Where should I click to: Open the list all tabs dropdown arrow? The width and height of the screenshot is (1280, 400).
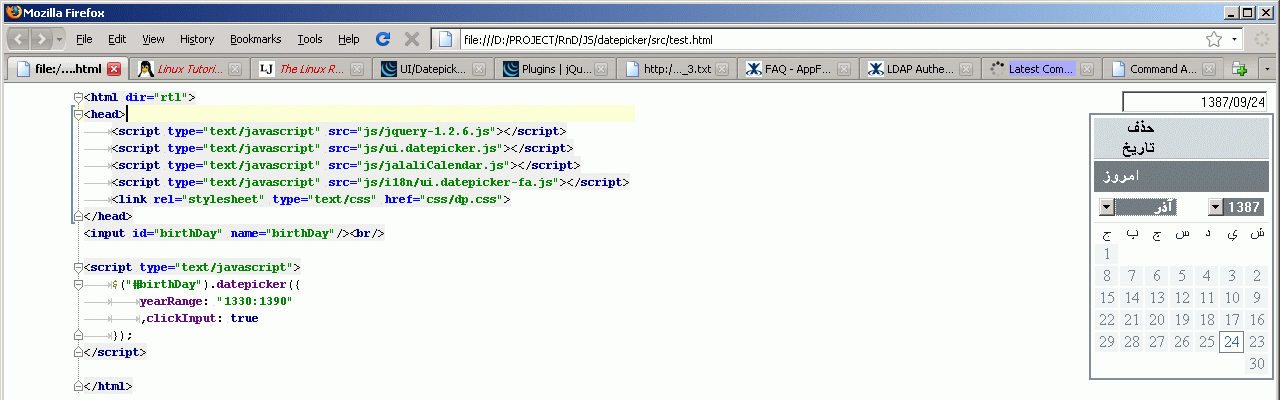(x=1268, y=69)
